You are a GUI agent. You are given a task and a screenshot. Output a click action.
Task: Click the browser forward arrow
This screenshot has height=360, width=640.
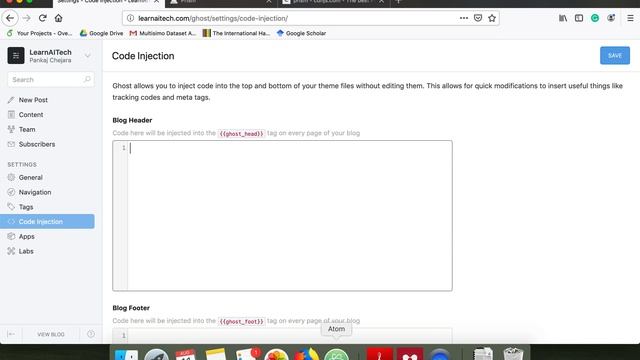click(x=27, y=18)
